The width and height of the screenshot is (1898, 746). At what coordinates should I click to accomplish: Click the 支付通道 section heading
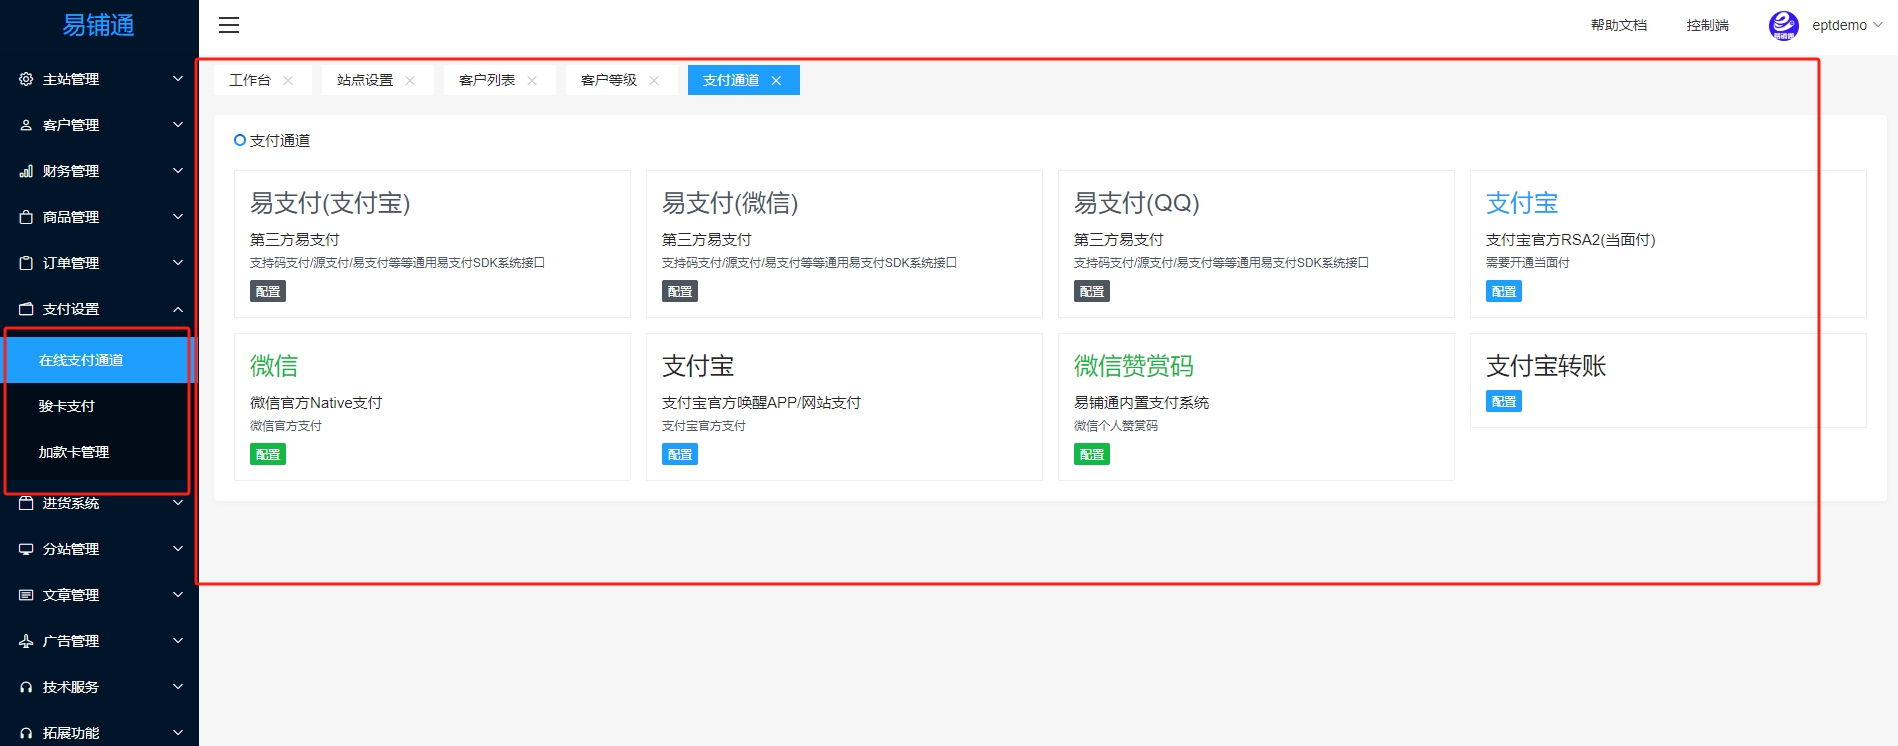[280, 141]
